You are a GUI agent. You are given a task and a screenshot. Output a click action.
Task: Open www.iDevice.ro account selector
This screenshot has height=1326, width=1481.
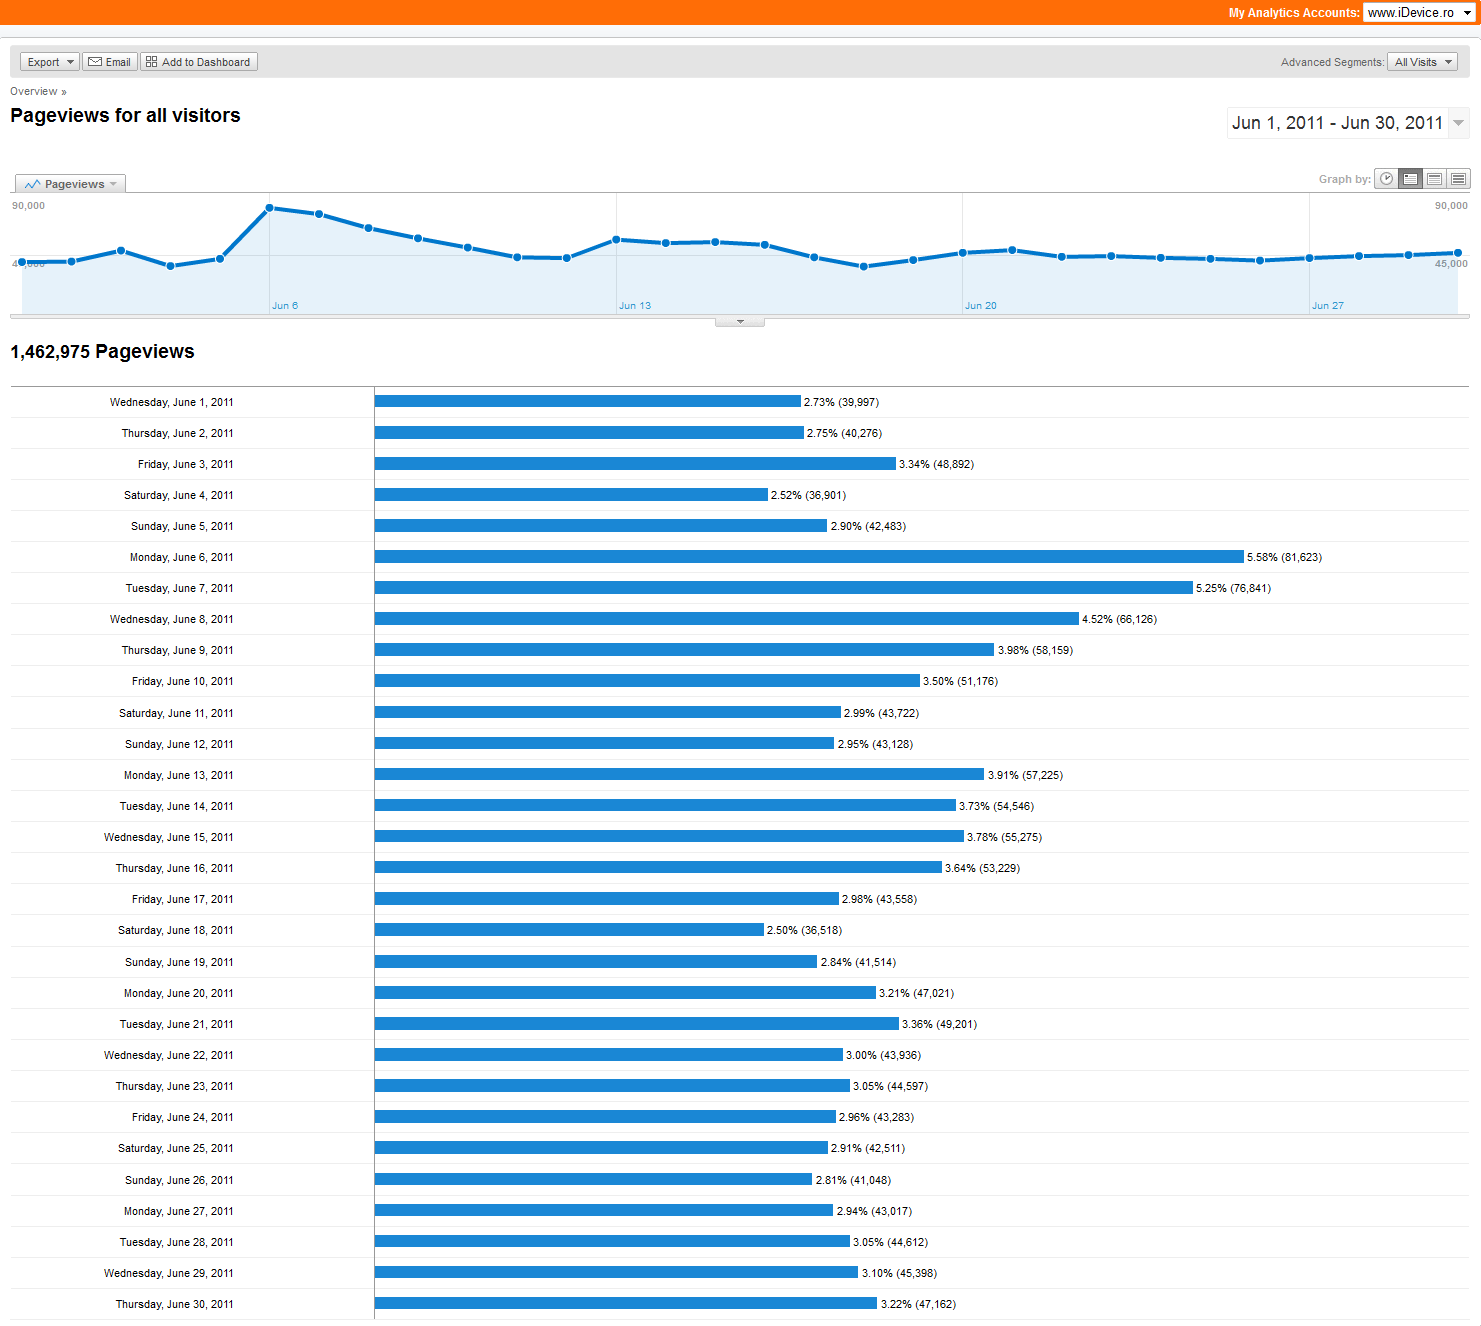pyautogui.click(x=1420, y=13)
